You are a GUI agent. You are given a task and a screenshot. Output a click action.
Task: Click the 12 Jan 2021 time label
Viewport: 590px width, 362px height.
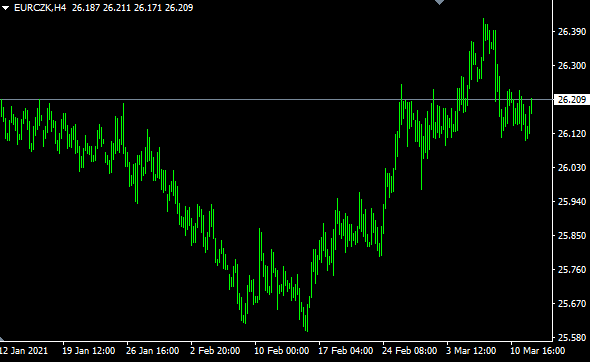[24, 351]
